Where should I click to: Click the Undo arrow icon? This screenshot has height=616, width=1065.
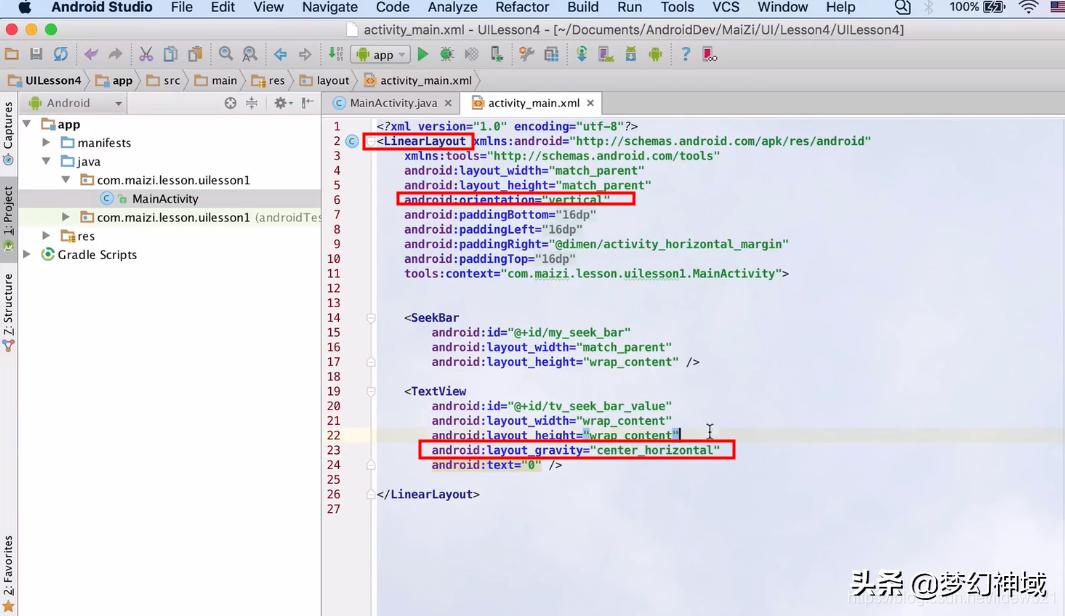click(x=91, y=55)
